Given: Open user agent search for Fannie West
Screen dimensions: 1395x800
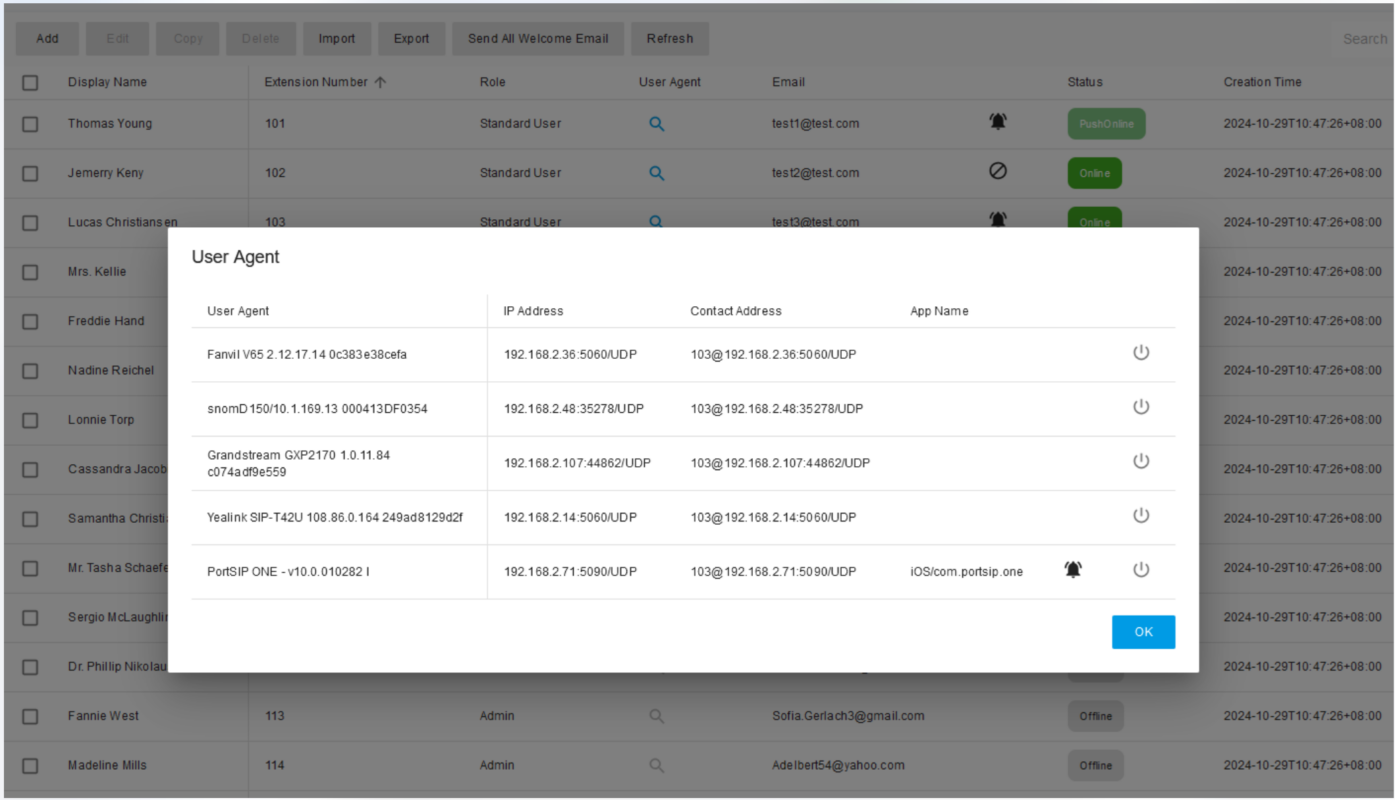Looking at the screenshot, I should click(x=656, y=716).
